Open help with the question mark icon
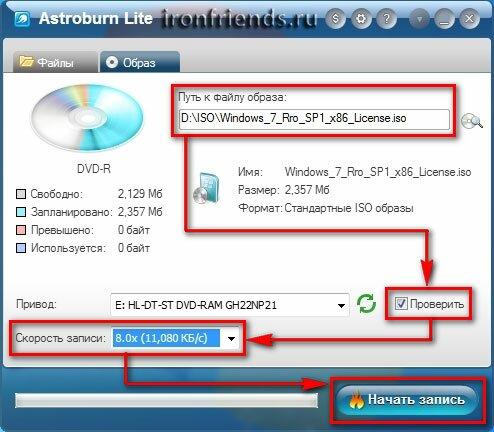Viewport: 494px width, 432px height. point(386,18)
